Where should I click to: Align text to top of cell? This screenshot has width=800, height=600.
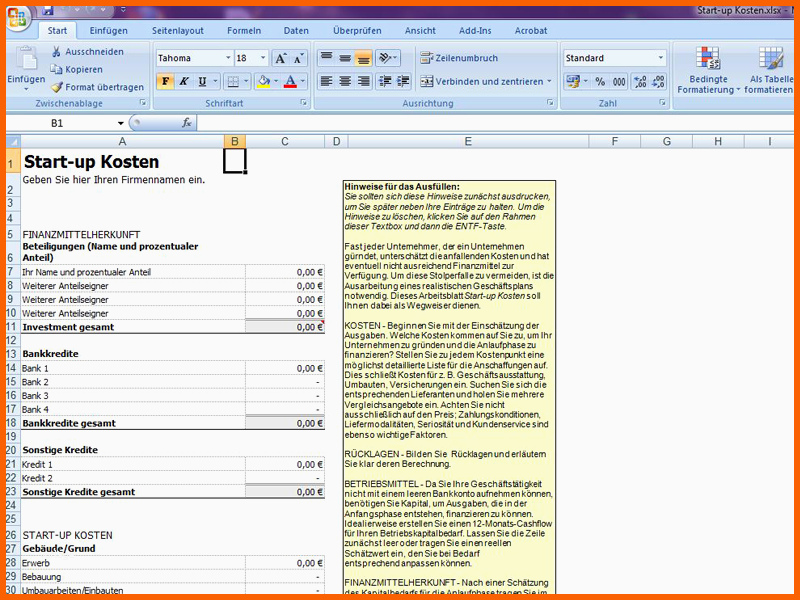[x=327, y=58]
